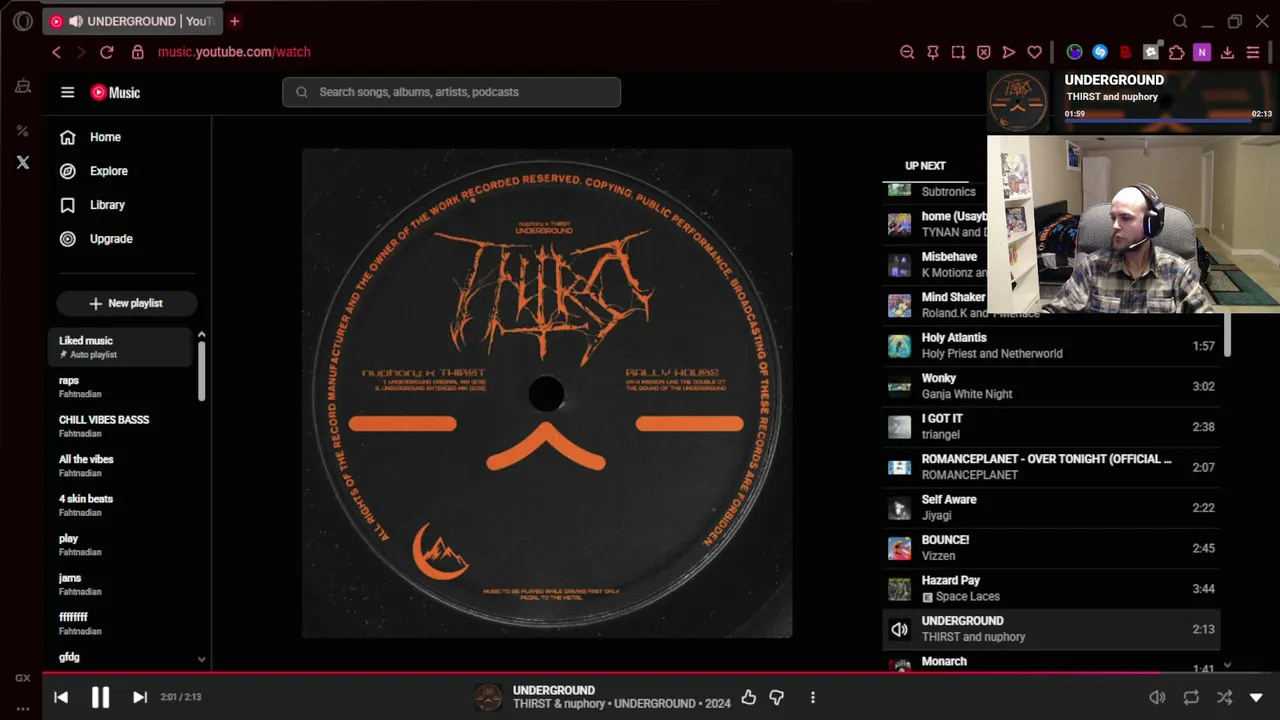Open the Shazam extension
Image resolution: width=1280 pixels, height=720 pixels.
click(1100, 52)
